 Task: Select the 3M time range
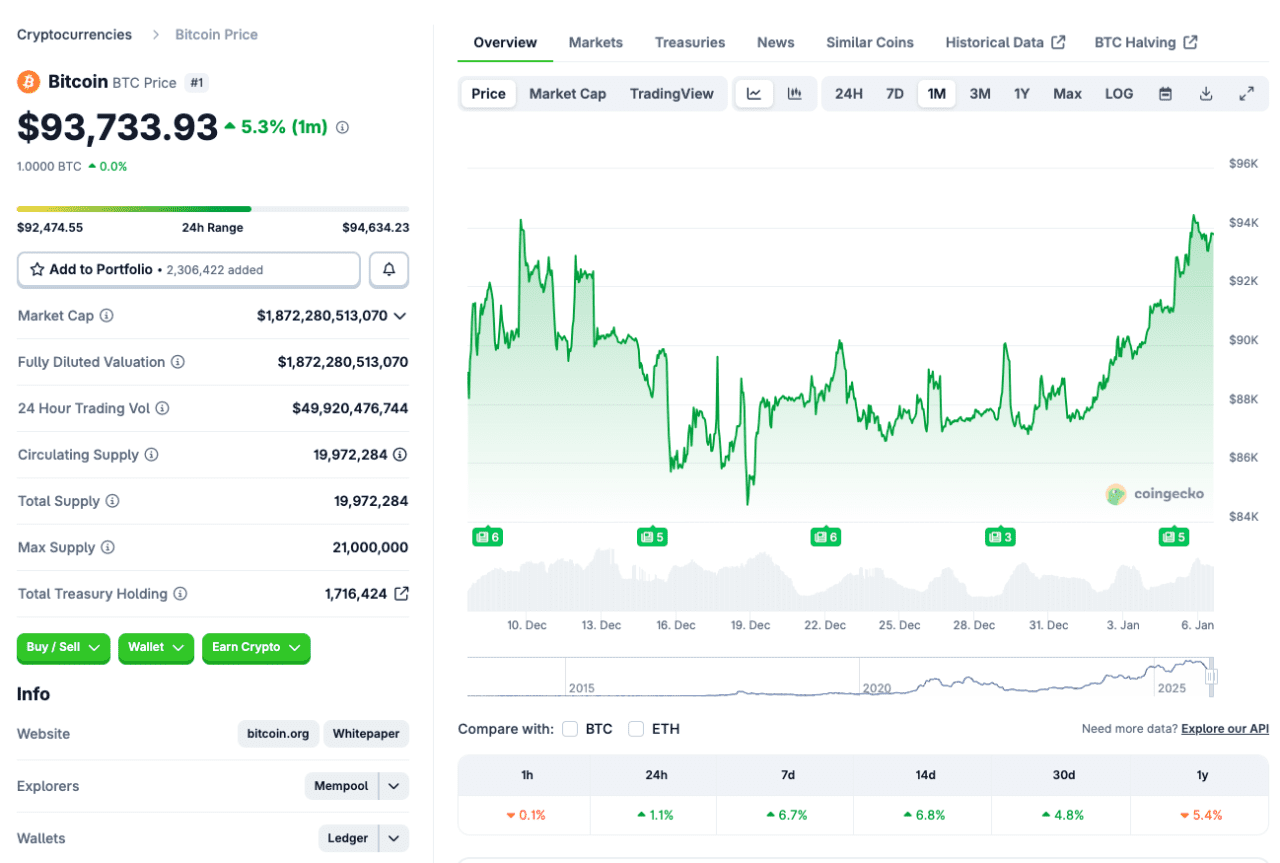[x=980, y=94]
